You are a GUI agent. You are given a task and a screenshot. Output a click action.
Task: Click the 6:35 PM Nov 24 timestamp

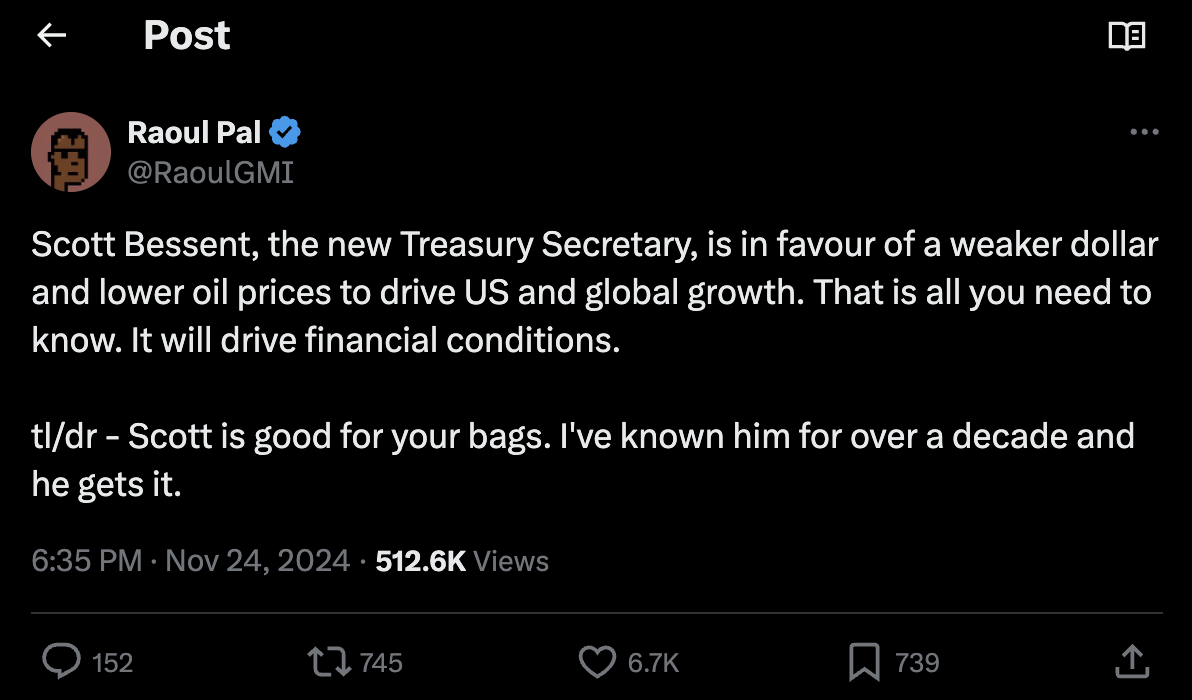[x=190, y=561]
